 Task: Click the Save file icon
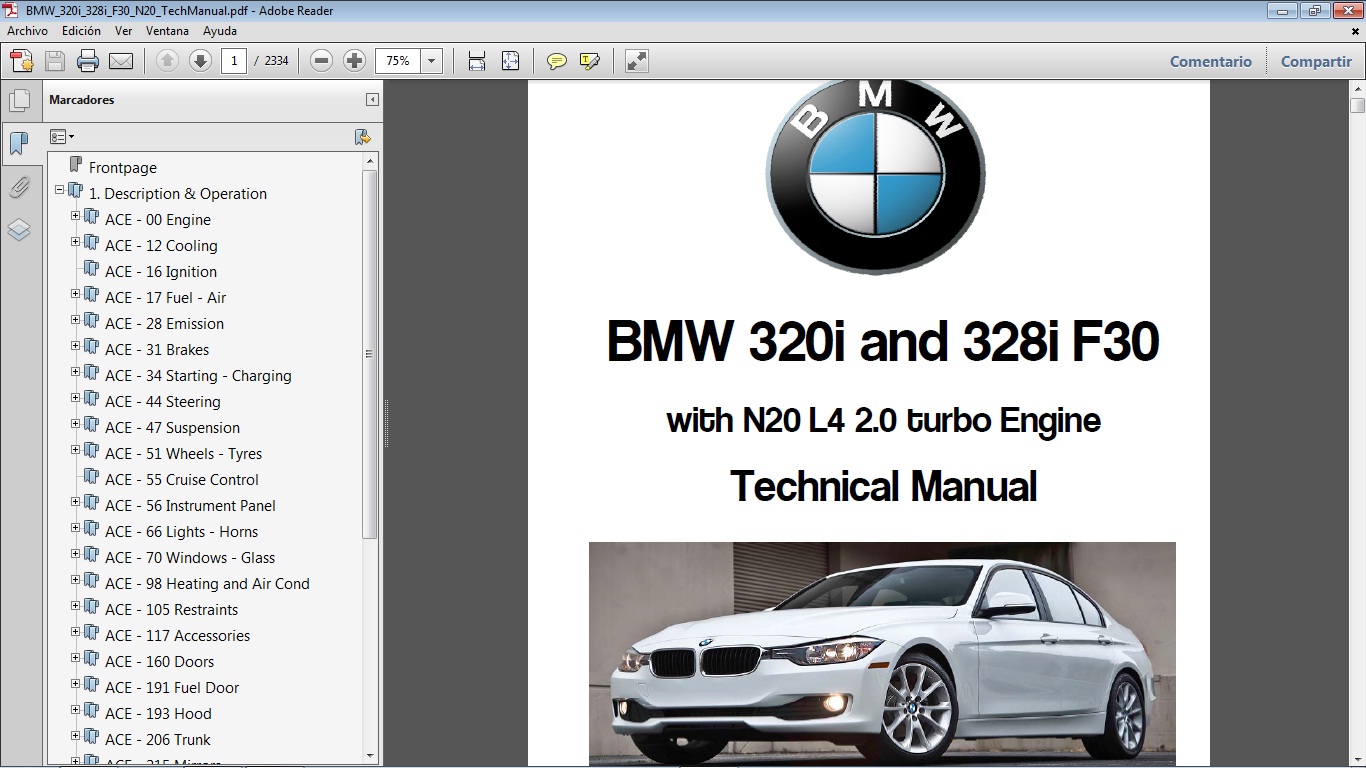55,61
